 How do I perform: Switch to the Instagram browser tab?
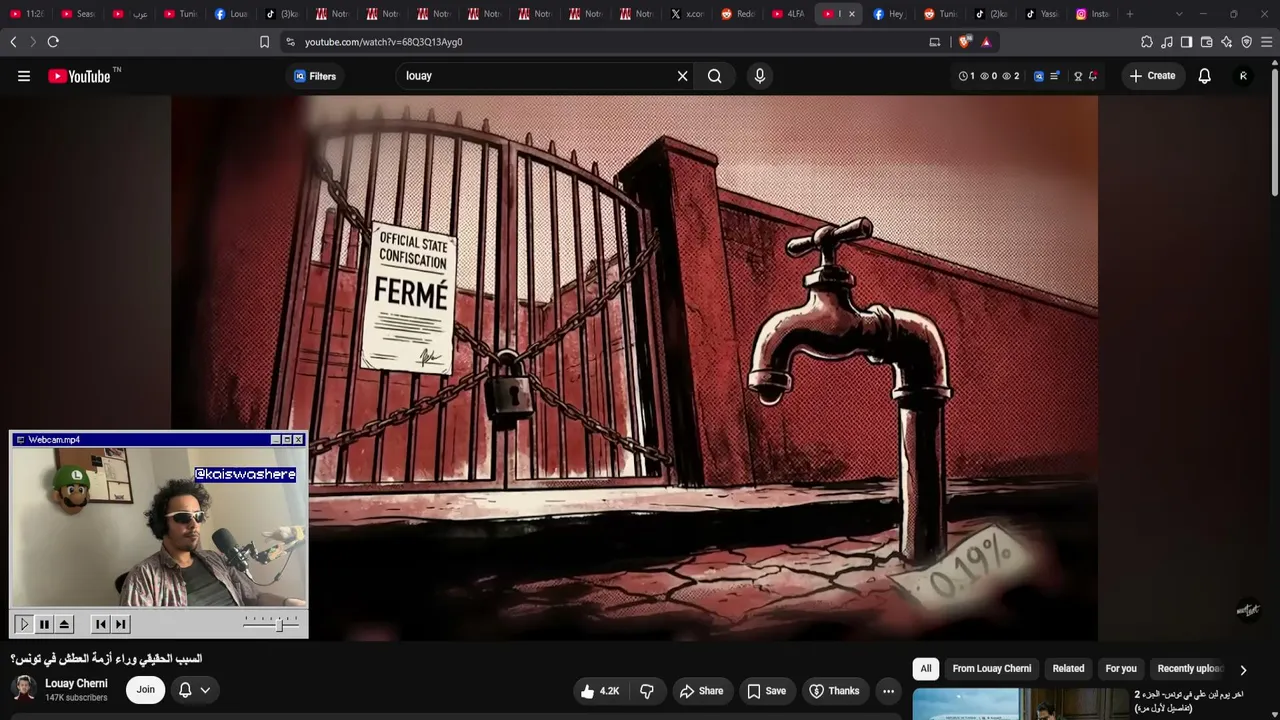coord(1092,14)
